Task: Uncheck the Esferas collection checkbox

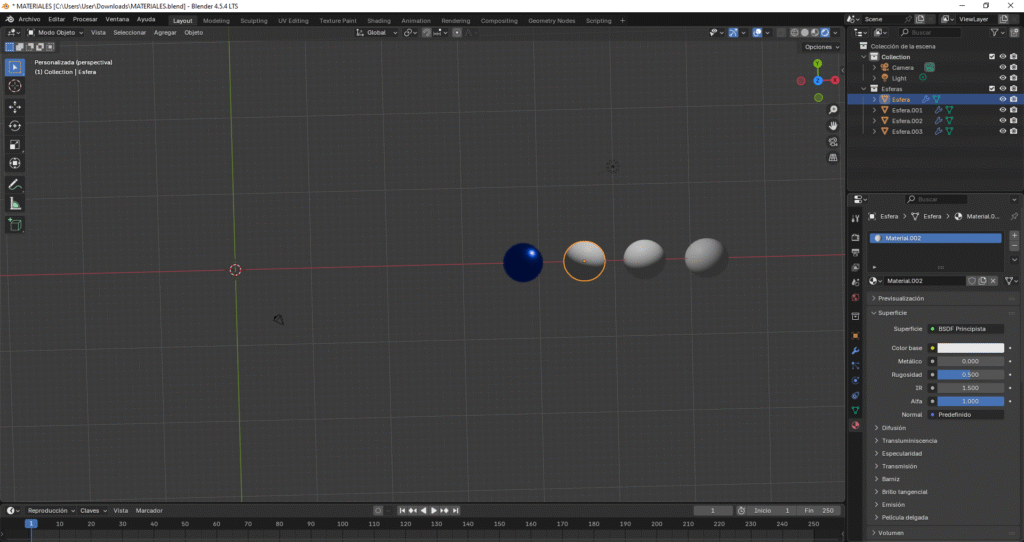Action: [991, 89]
